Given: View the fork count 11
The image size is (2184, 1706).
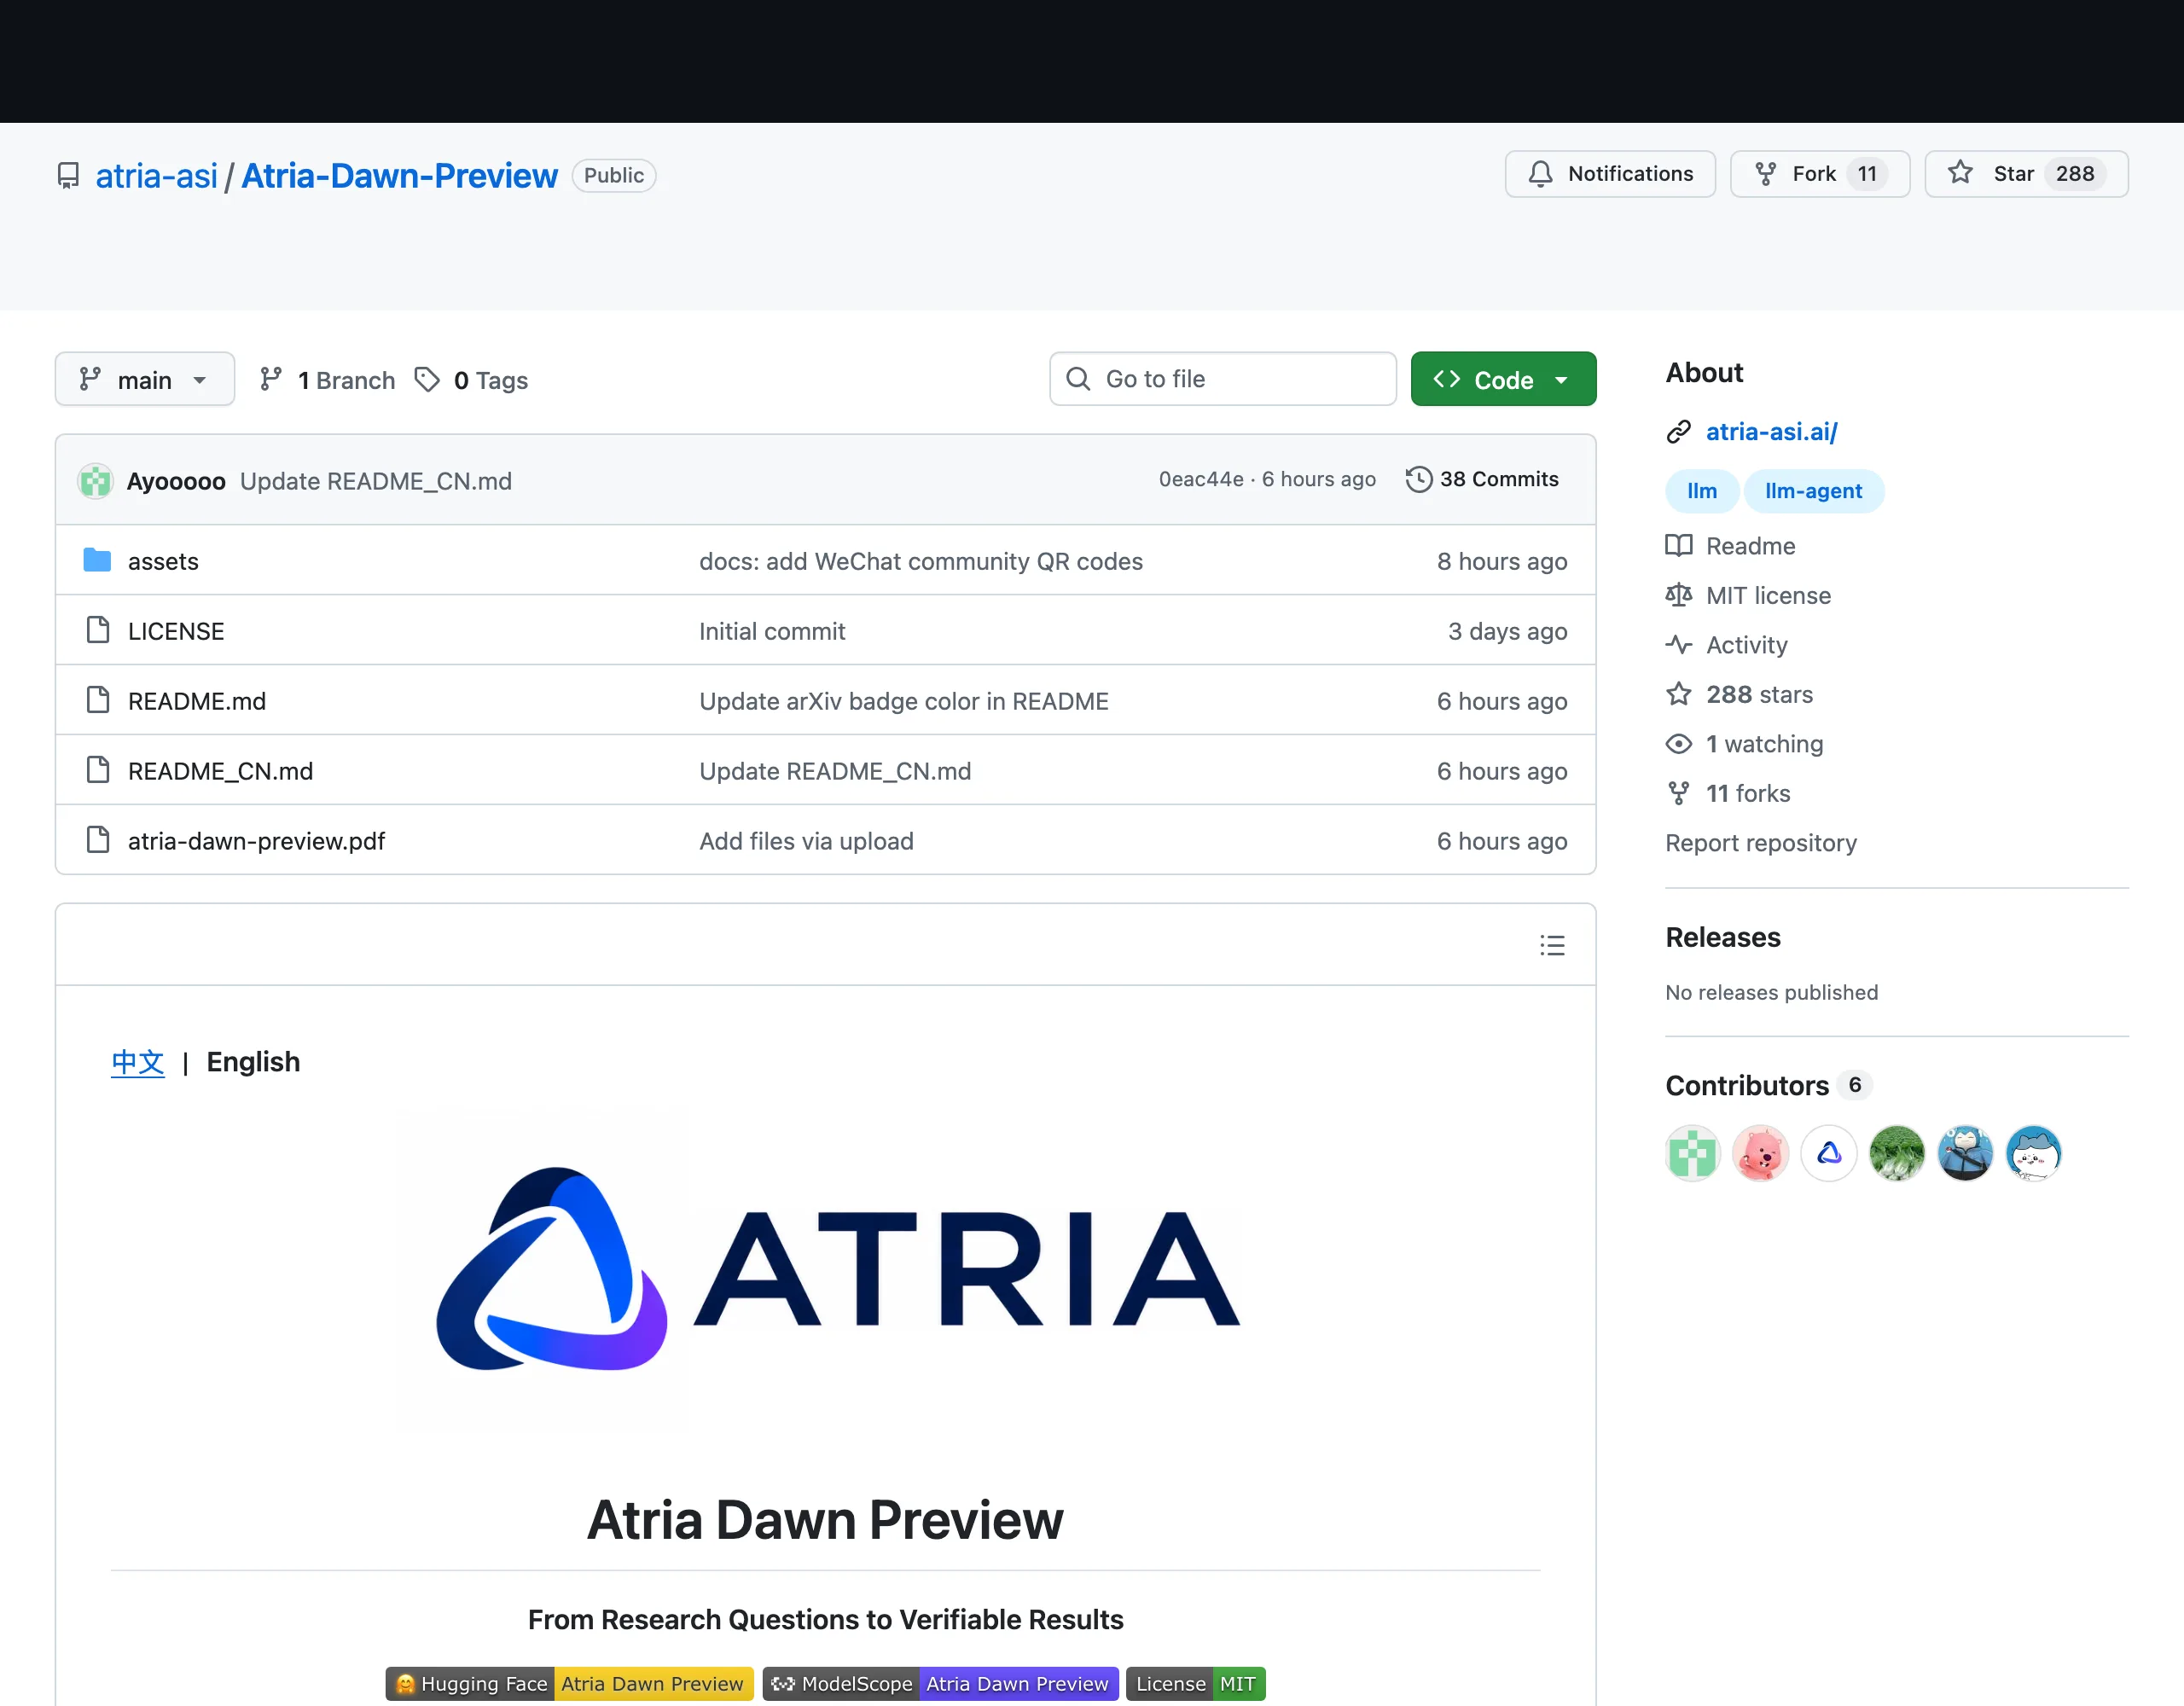Looking at the screenshot, I should pos(1867,174).
